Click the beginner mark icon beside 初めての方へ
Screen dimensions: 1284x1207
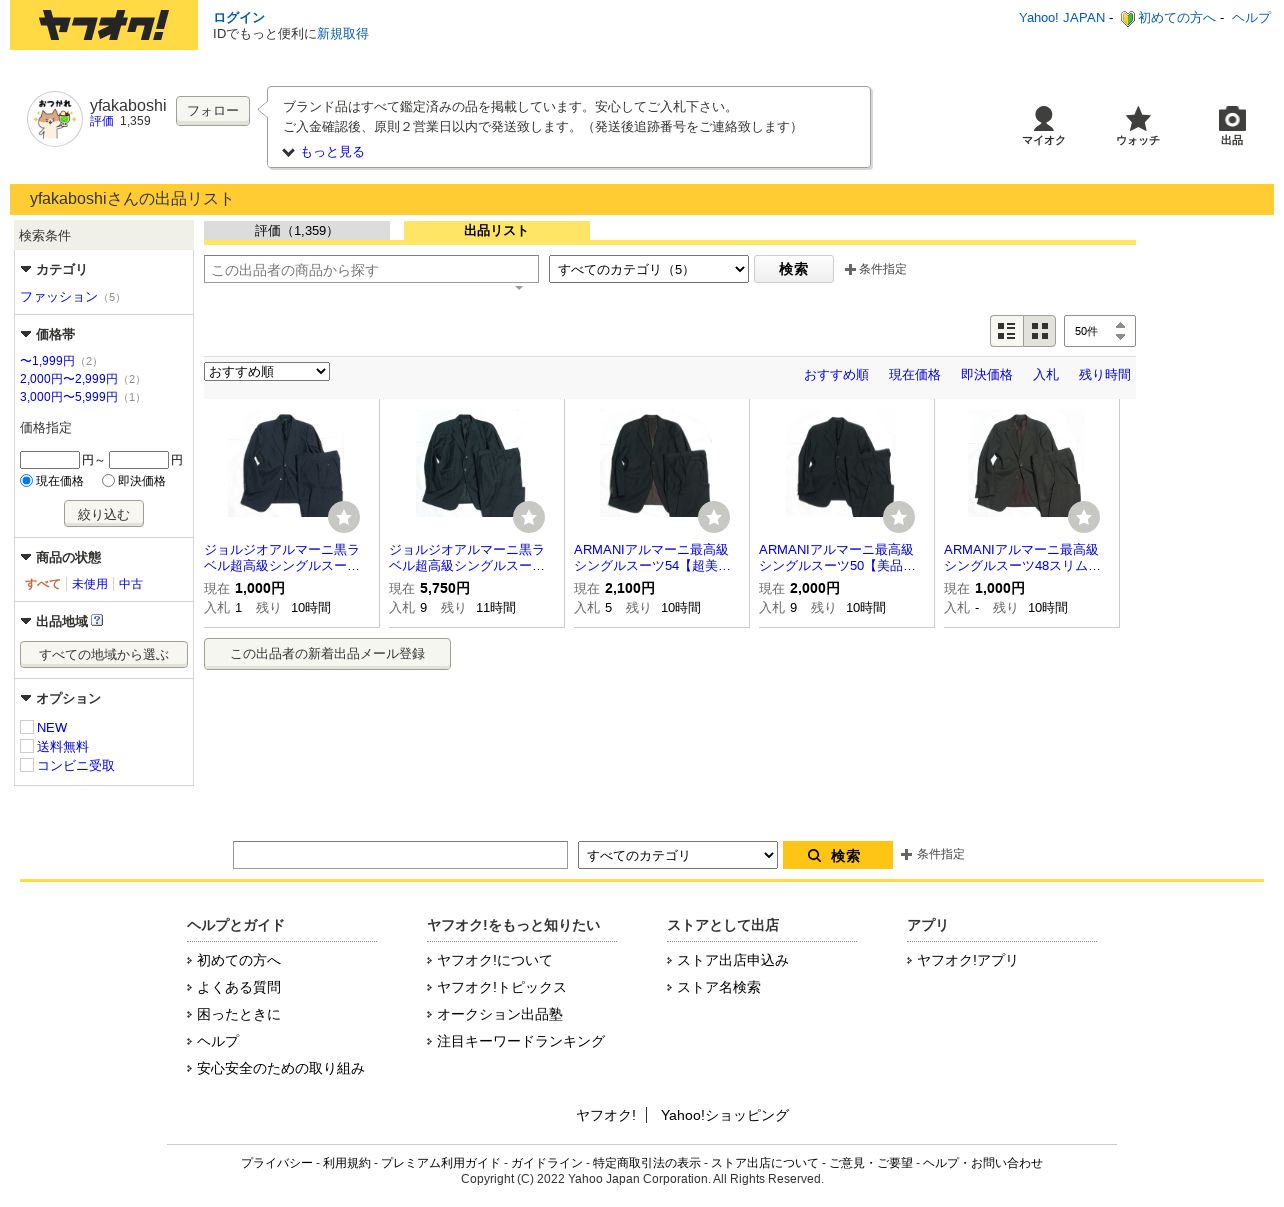pos(1127,18)
